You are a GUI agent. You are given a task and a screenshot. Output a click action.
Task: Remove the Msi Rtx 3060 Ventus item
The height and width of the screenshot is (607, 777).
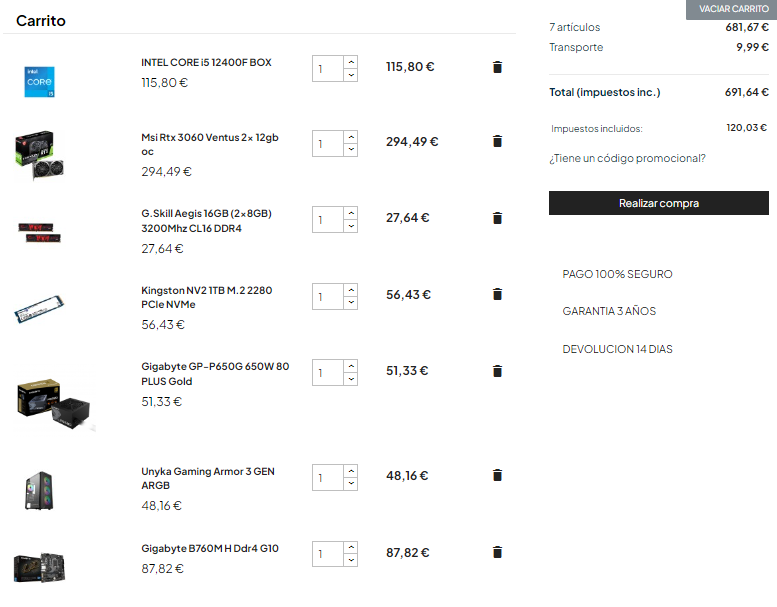point(497,141)
